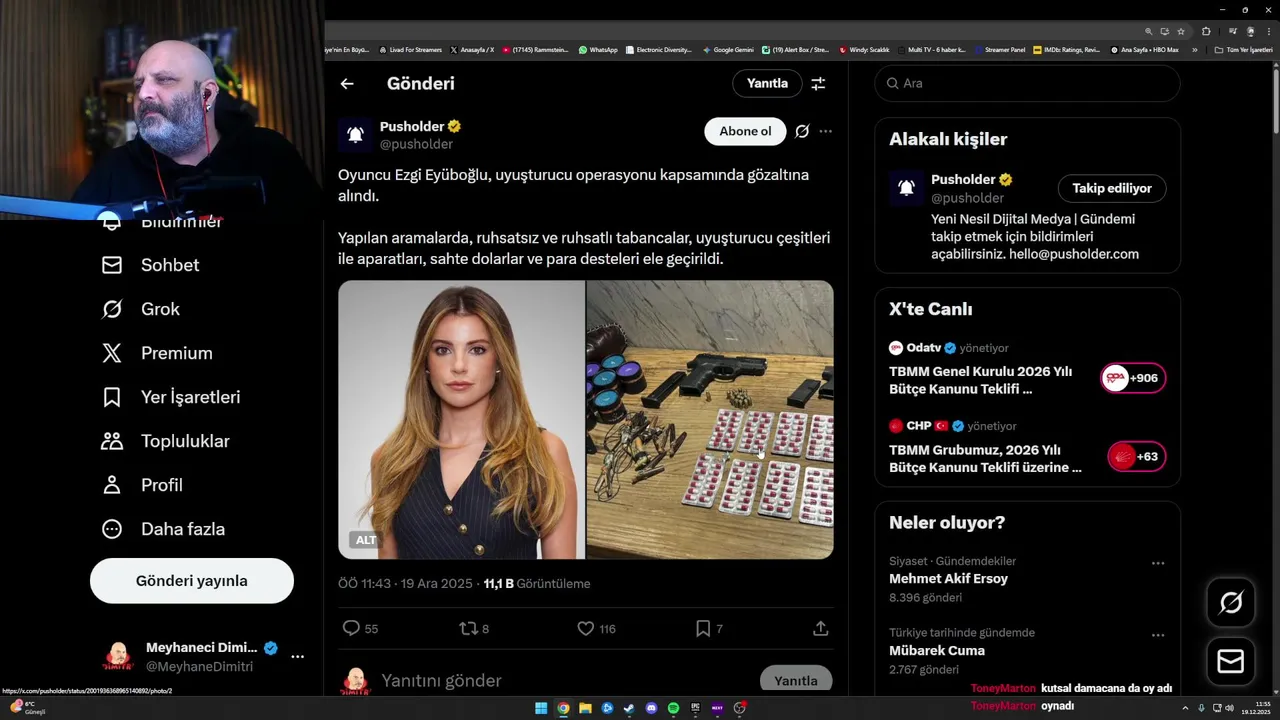Bookmark this page with the star icon
Image resolution: width=1280 pixels, height=720 pixels.
pyautogui.click(x=1181, y=31)
